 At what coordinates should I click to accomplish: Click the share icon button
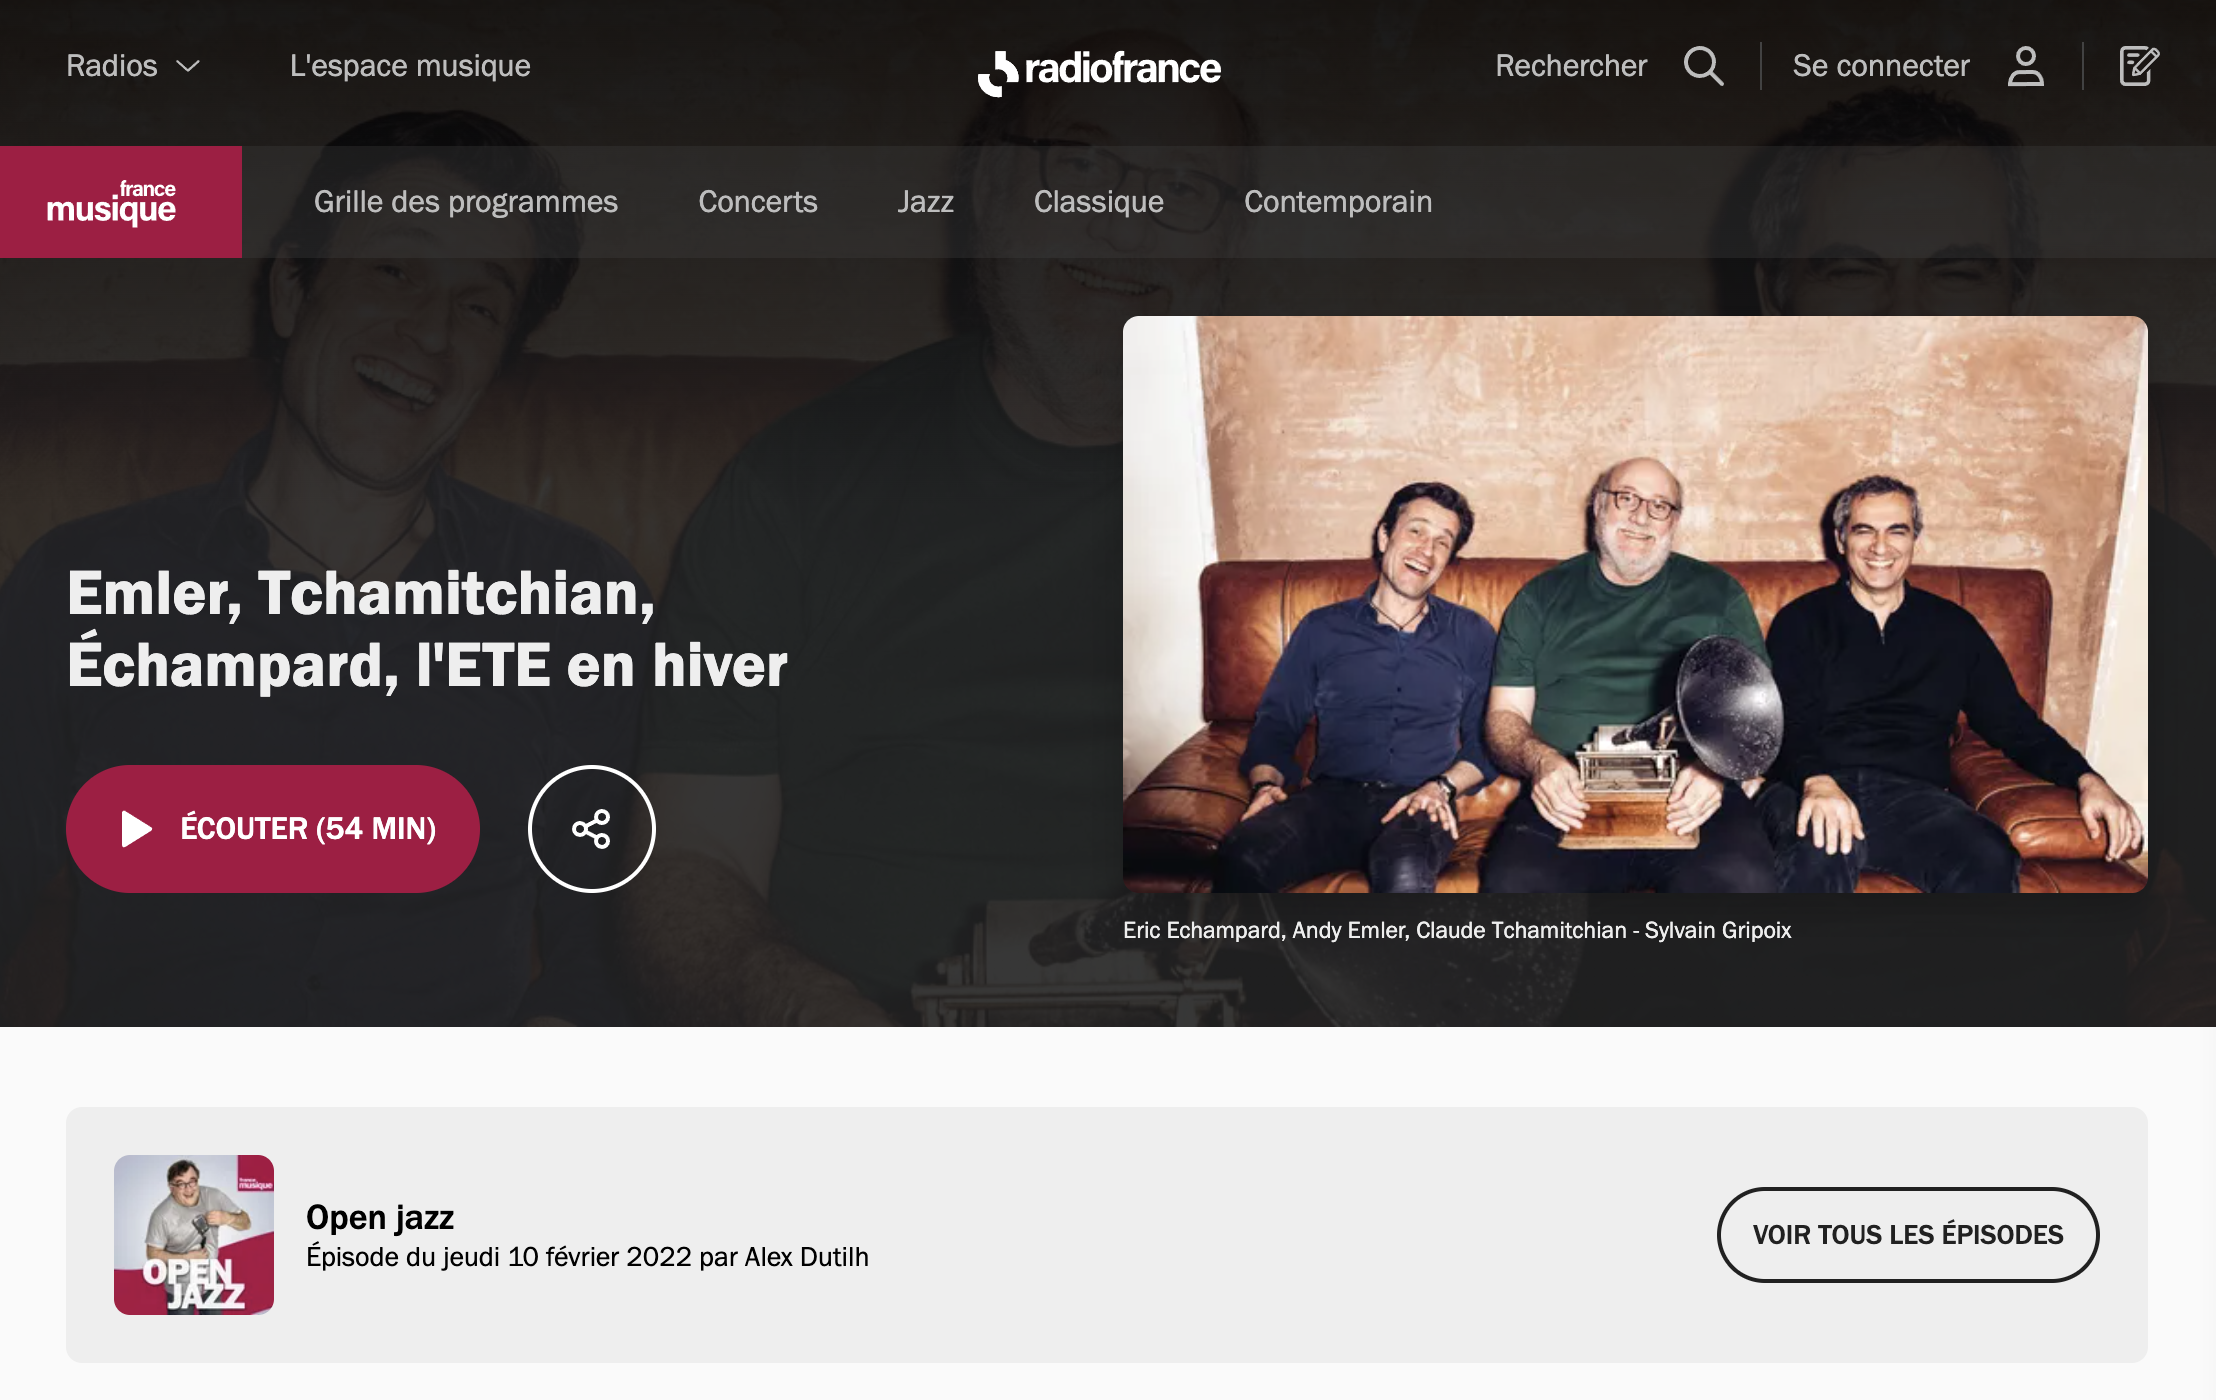tap(592, 829)
